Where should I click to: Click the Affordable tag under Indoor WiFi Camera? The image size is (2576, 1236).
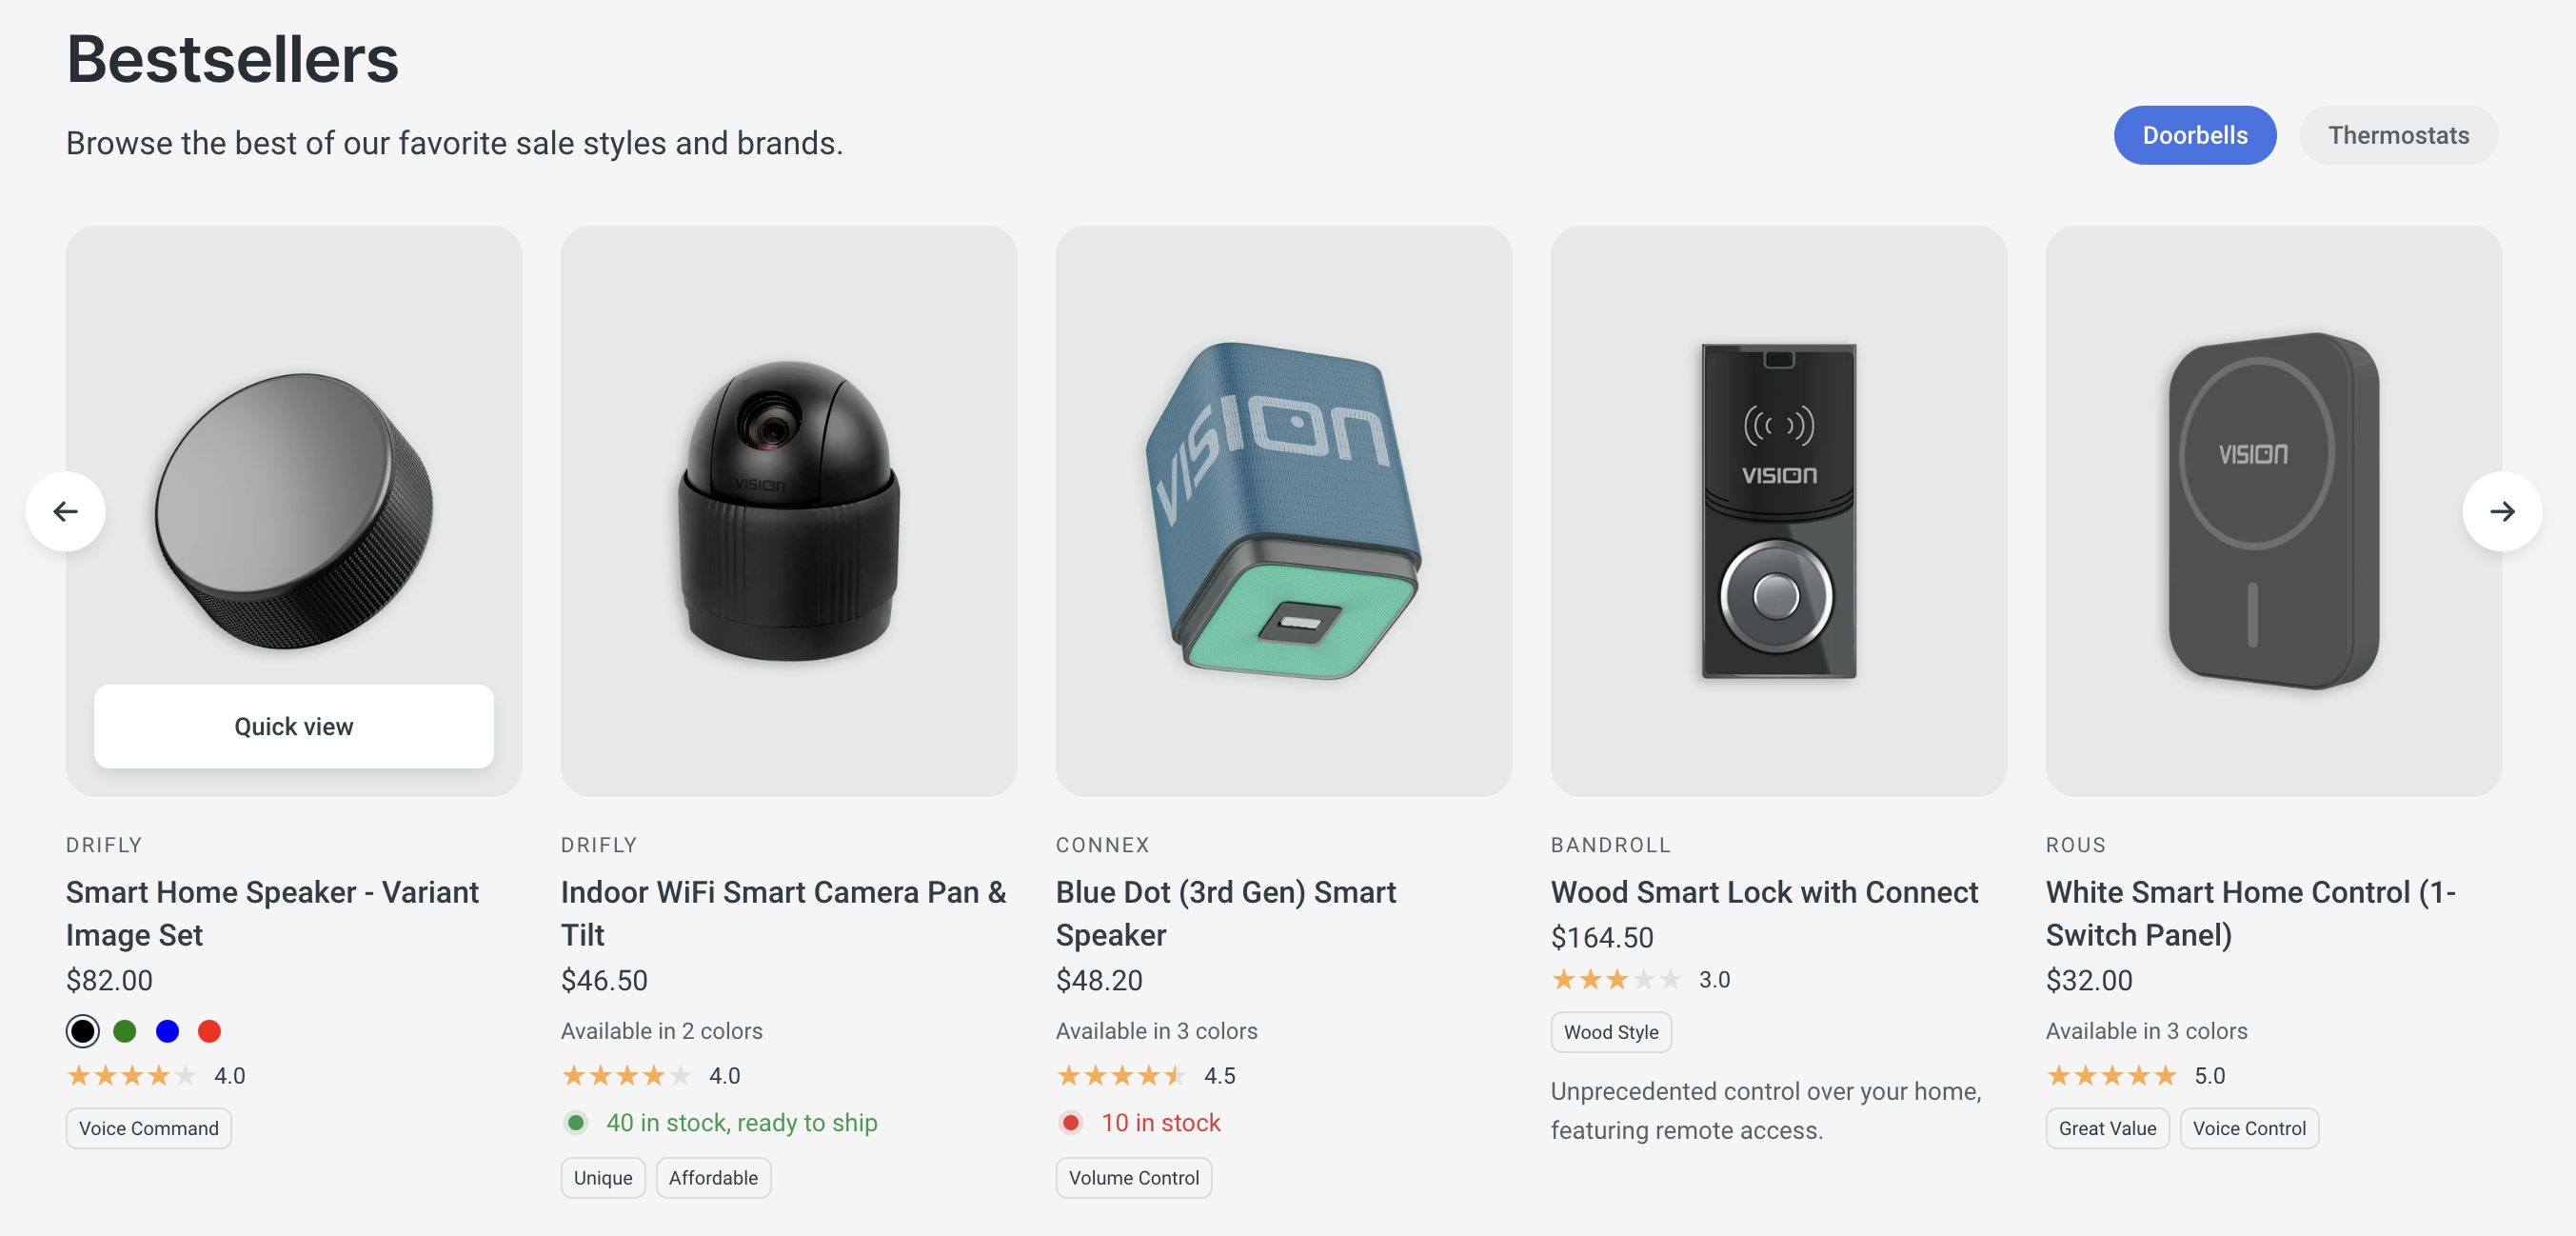point(713,1177)
